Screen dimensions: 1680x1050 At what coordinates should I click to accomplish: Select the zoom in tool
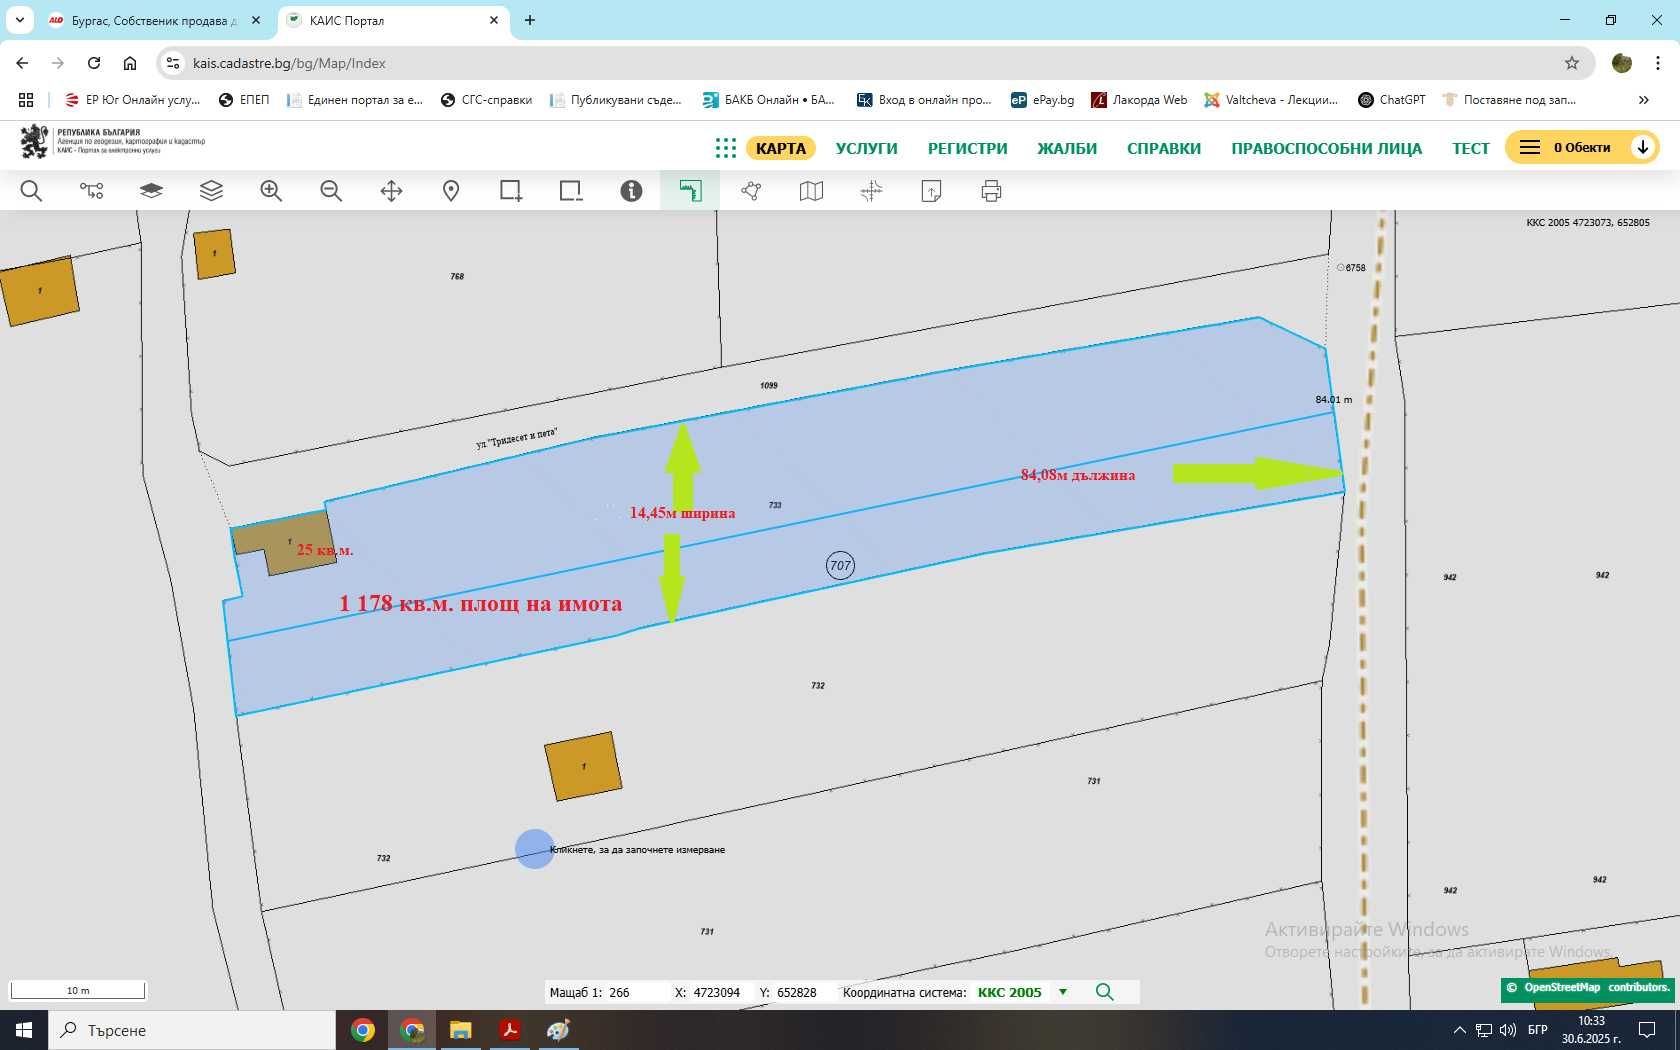[x=271, y=191]
